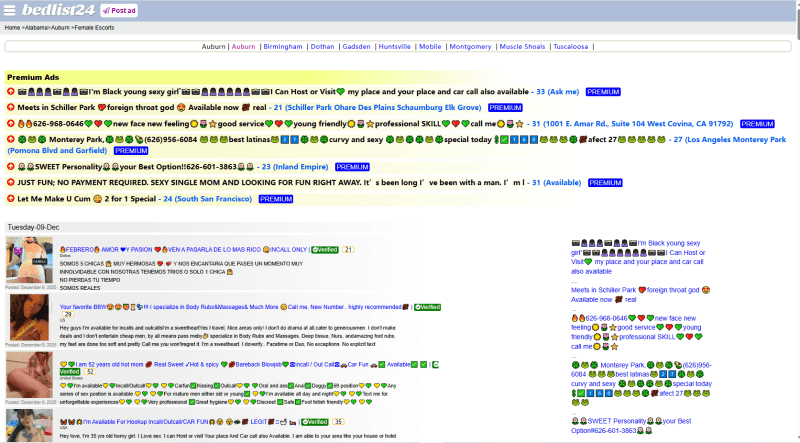The image size is (800, 443).
Task: Click PREMIUM badge on '31 (Available)' ad
Action: pyautogui.click(x=605, y=183)
